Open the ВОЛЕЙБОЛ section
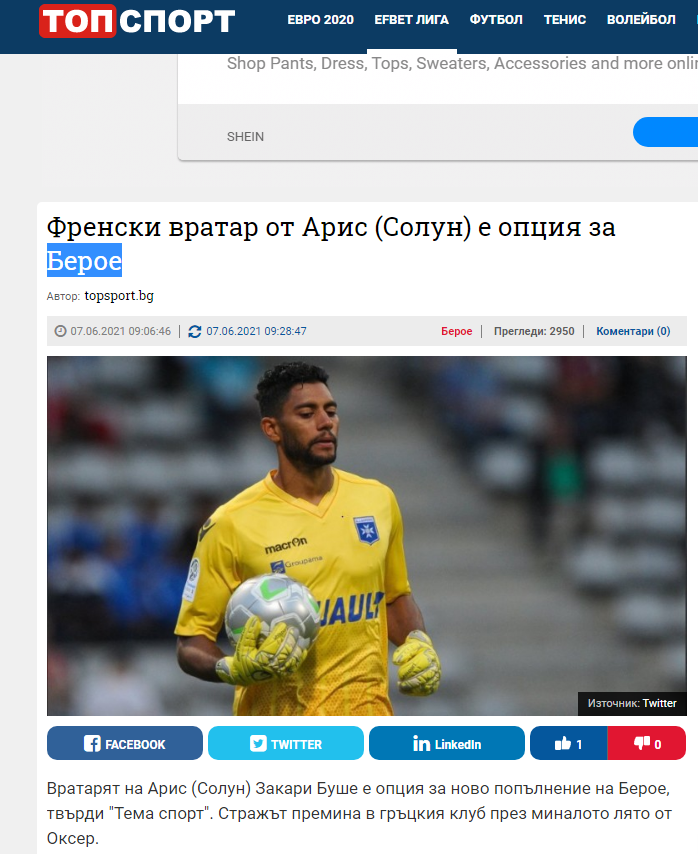Image resolution: width=698 pixels, height=854 pixels. click(x=641, y=20)
